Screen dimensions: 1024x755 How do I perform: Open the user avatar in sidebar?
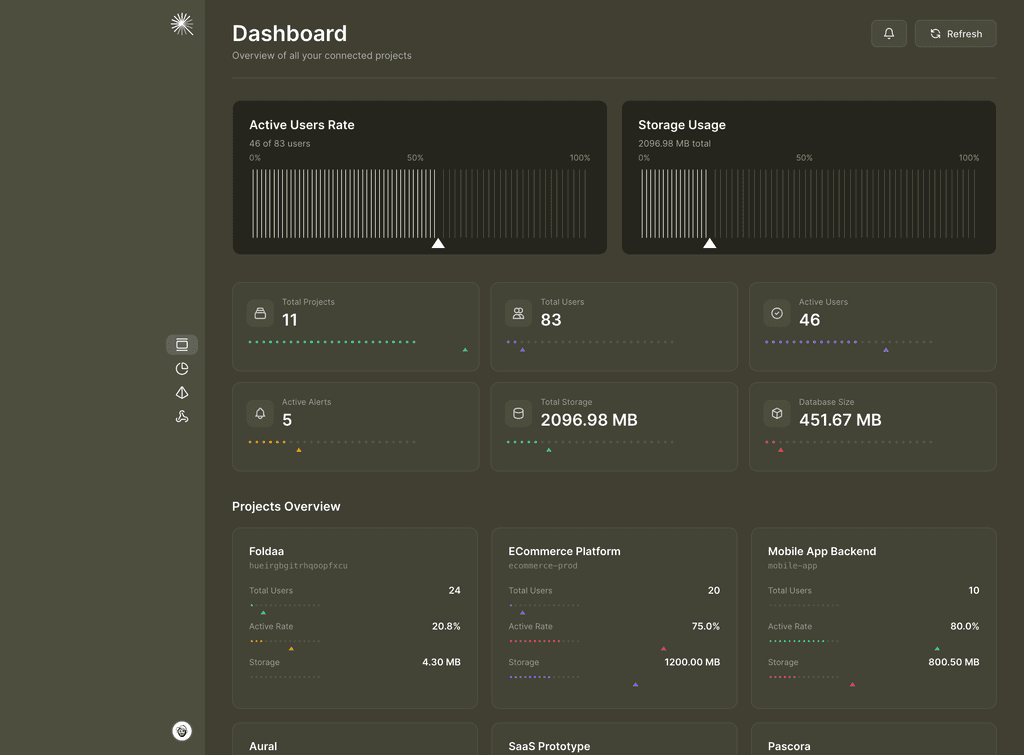(x=182, y=731)
